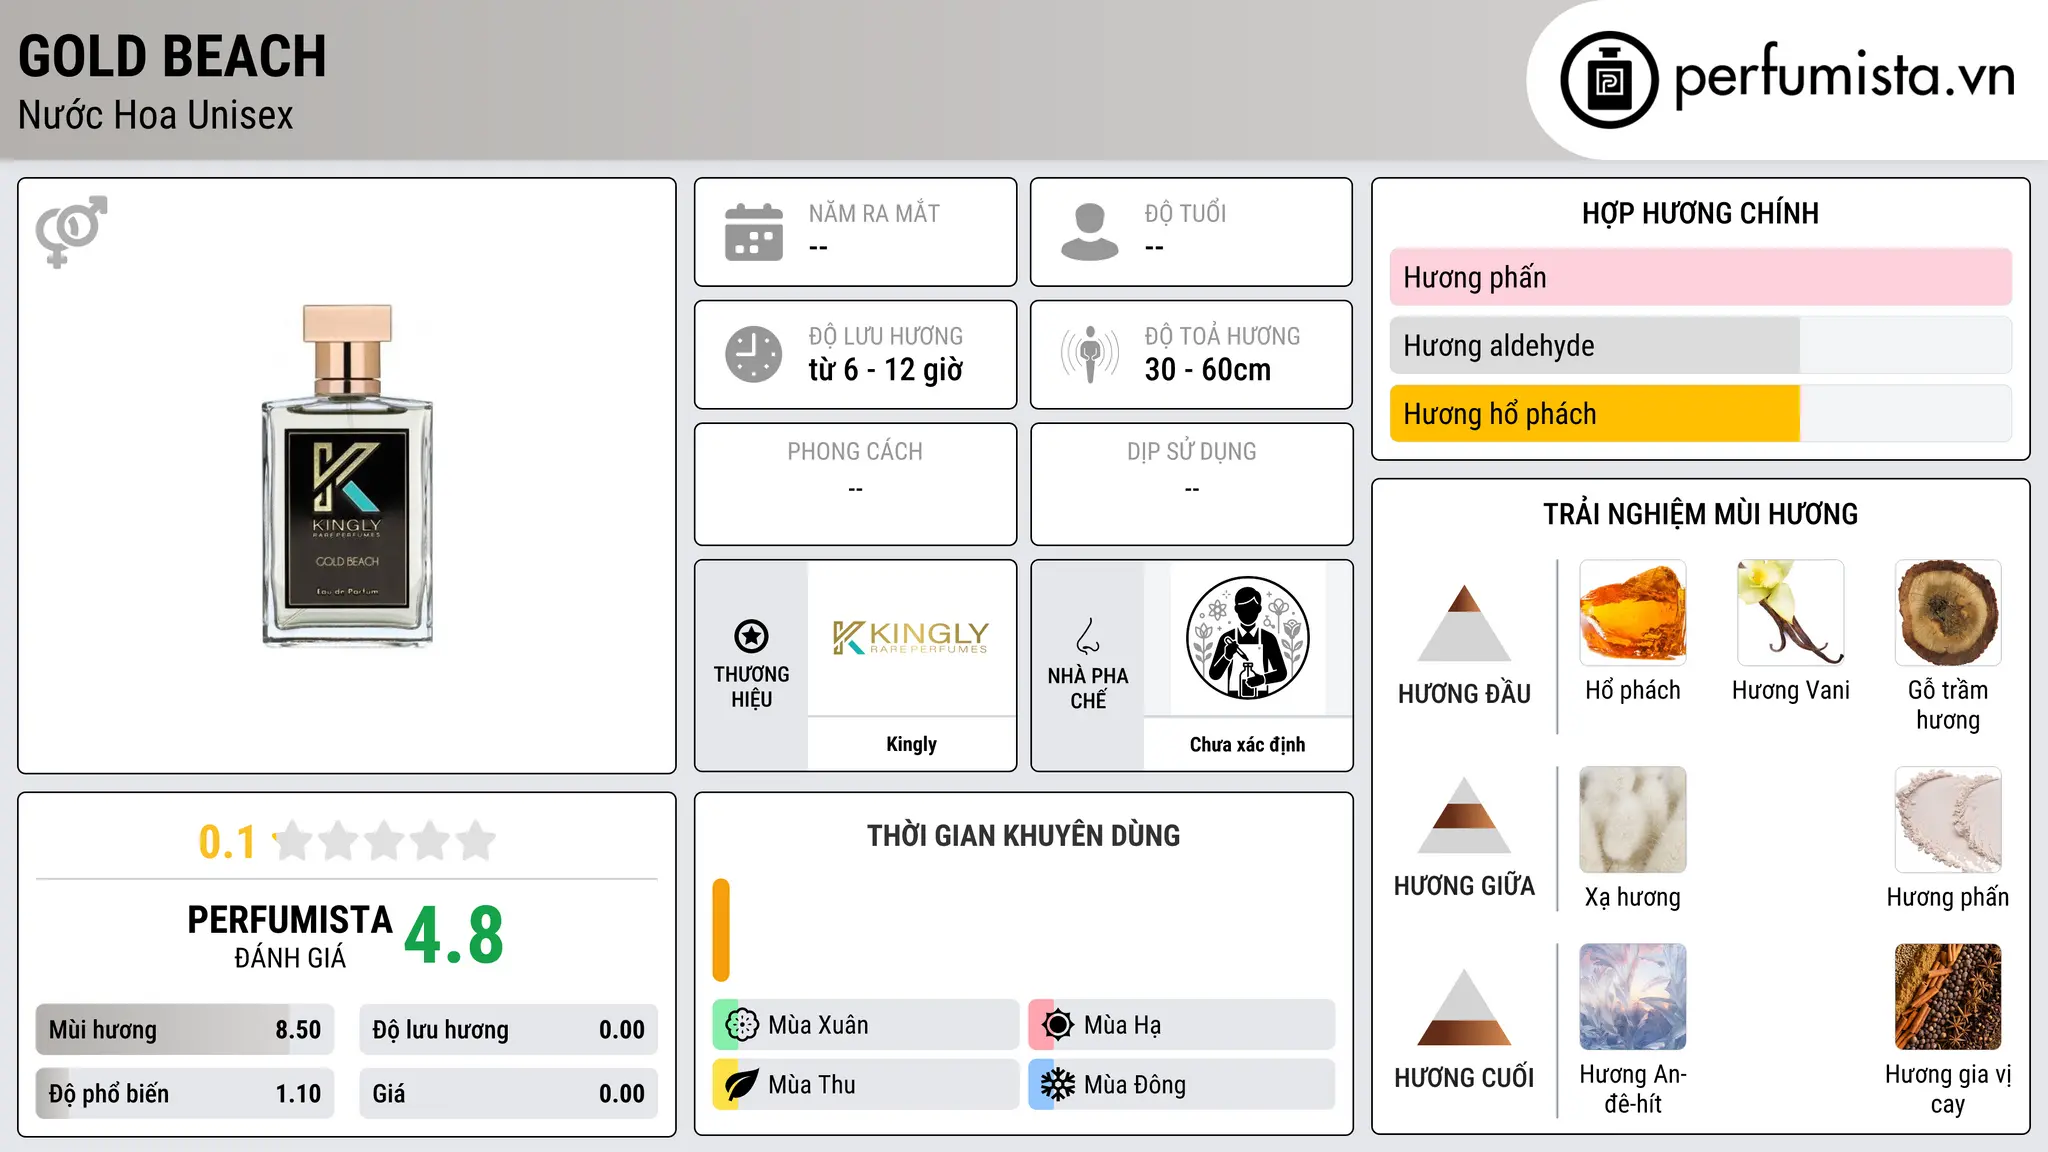Click the clock icon beside 'từ 6 - 12 giờ'
Screen dimensions: 2048x1152
pyautogui.click(x=754, y=354)
